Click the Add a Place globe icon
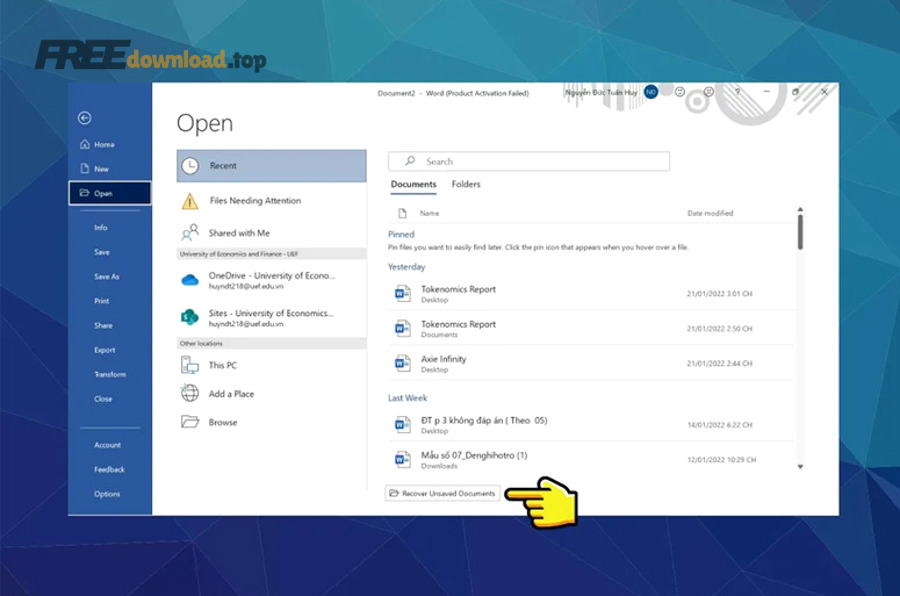This screenshot has height=596, width=900. pyautogui.click(x=189, y=393)
